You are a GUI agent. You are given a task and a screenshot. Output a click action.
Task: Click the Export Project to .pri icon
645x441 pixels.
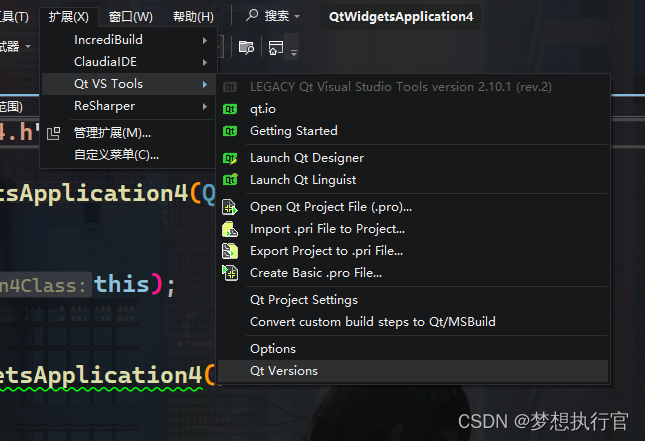(x=230, y=251)
